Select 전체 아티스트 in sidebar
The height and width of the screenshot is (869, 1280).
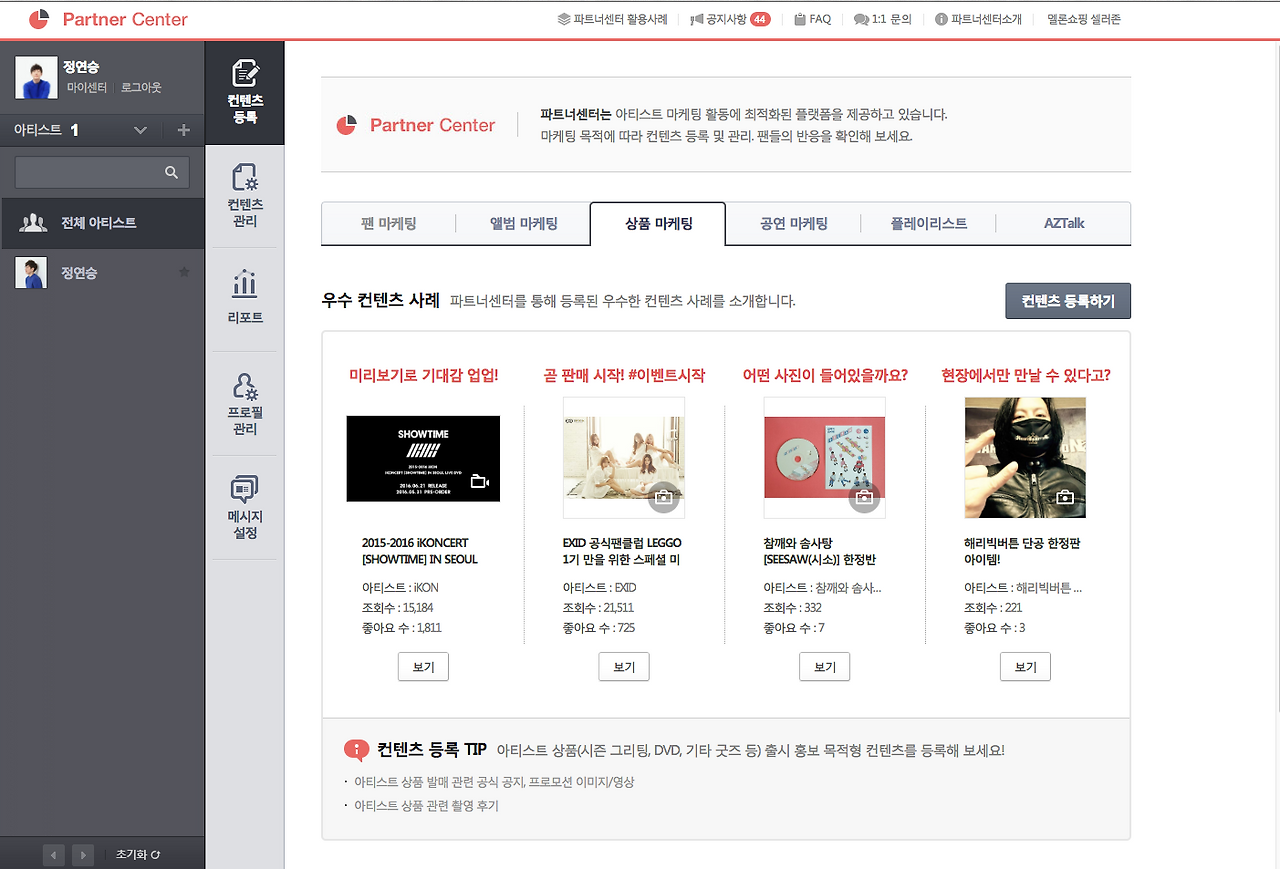[102, 222]
